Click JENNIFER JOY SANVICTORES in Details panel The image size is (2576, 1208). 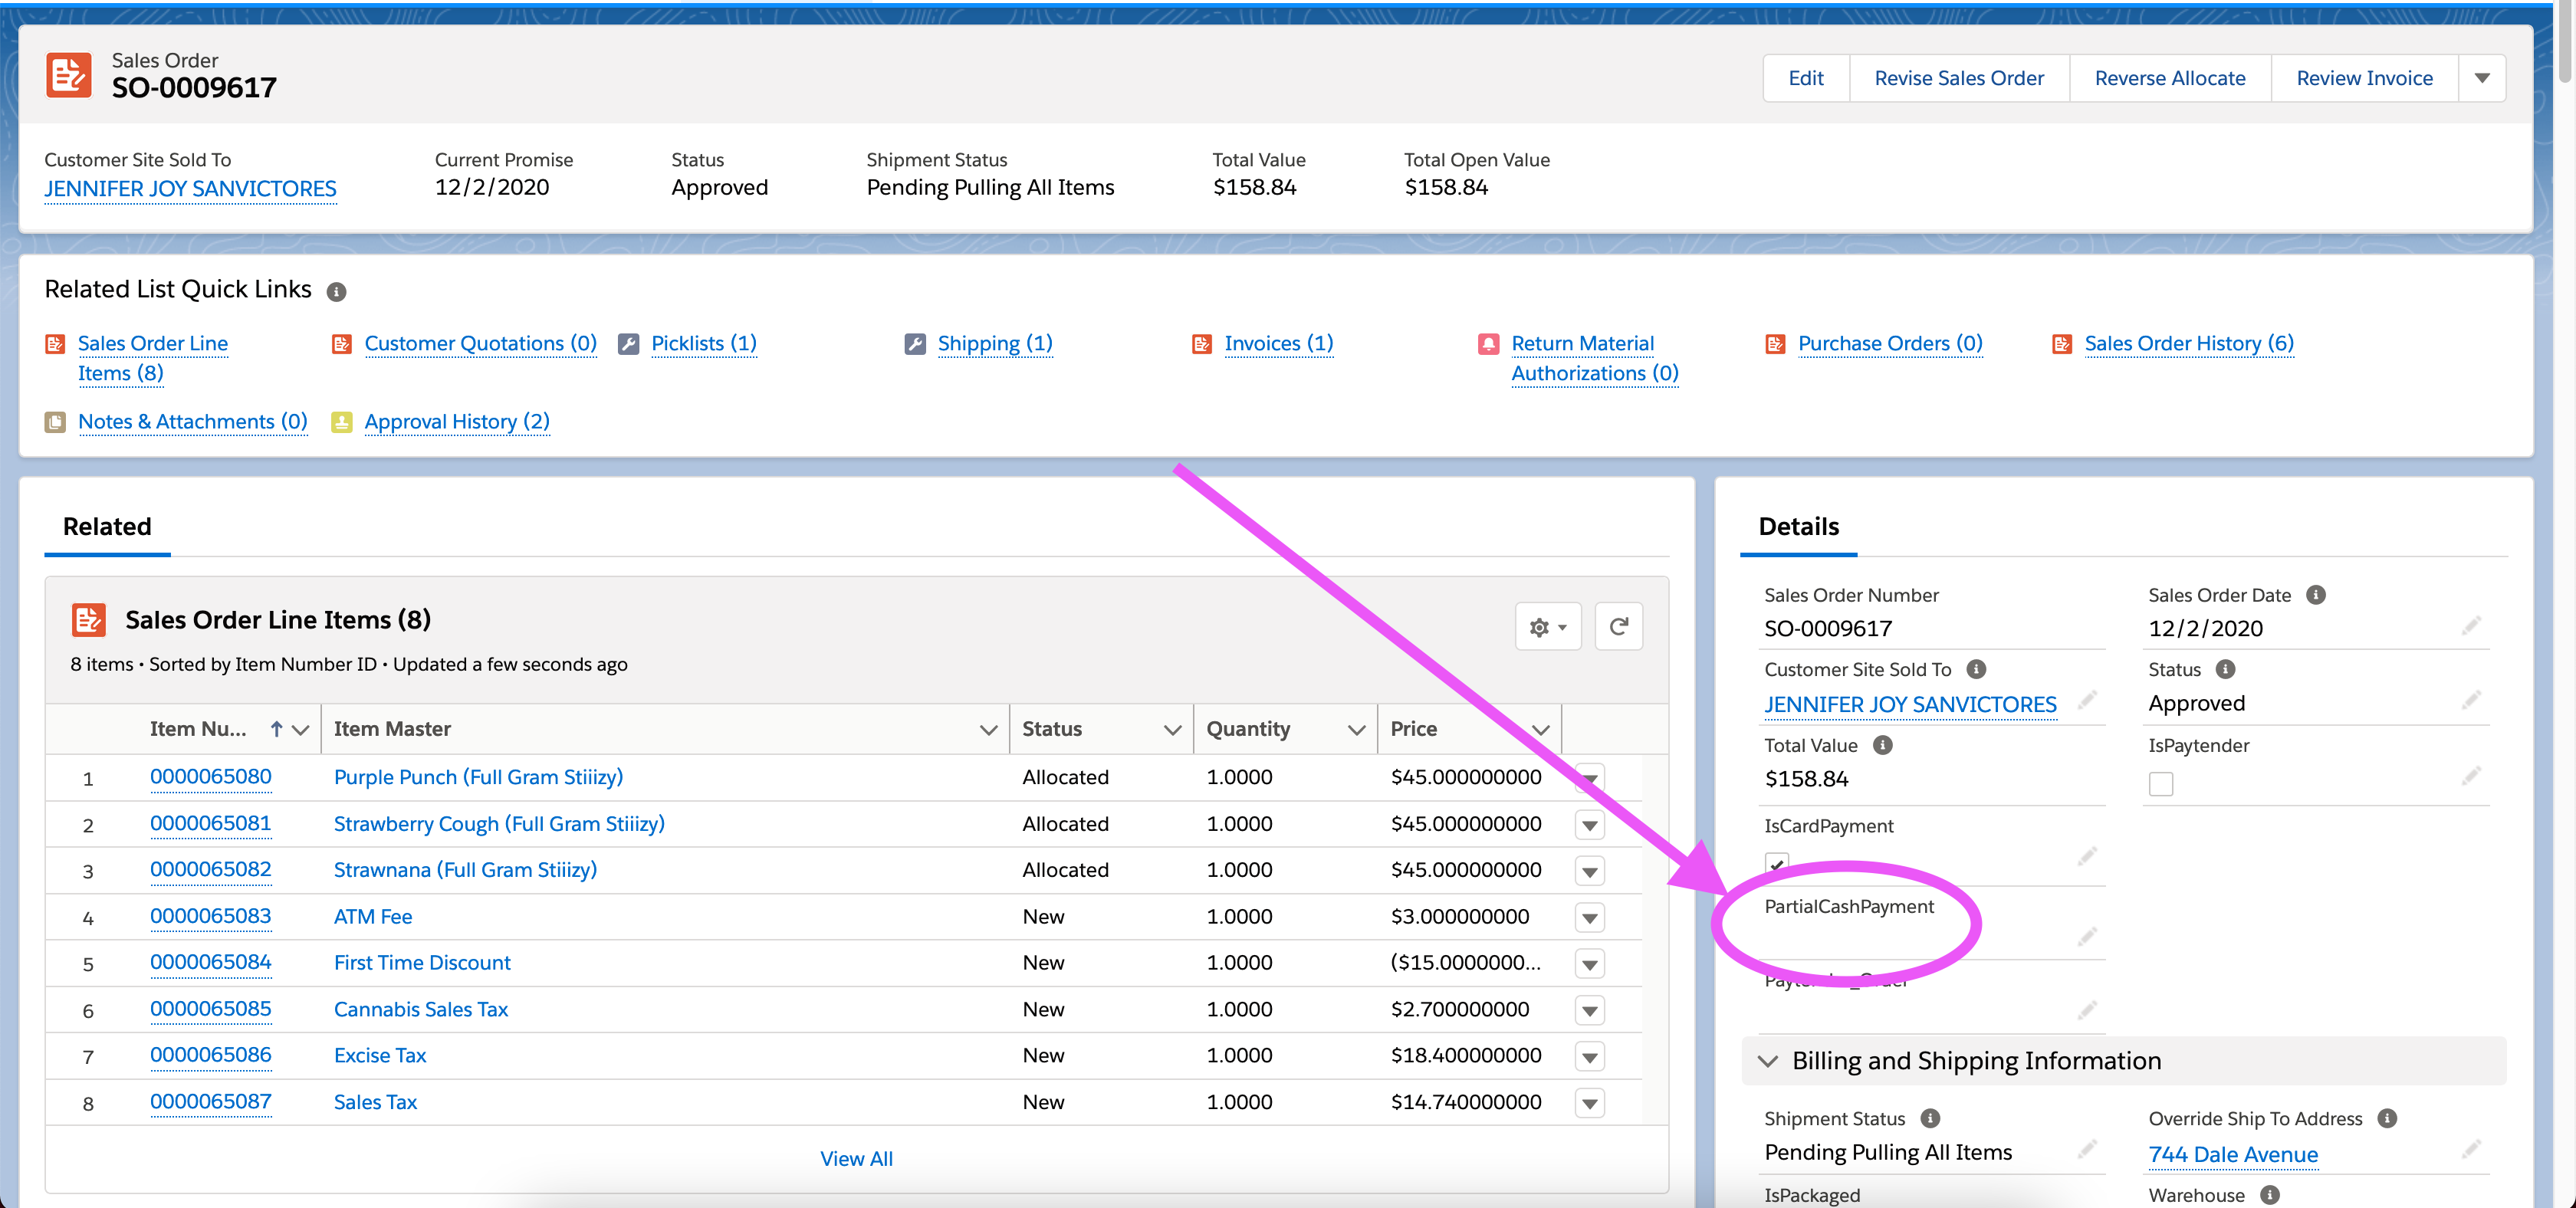[x=1910, y=705]
